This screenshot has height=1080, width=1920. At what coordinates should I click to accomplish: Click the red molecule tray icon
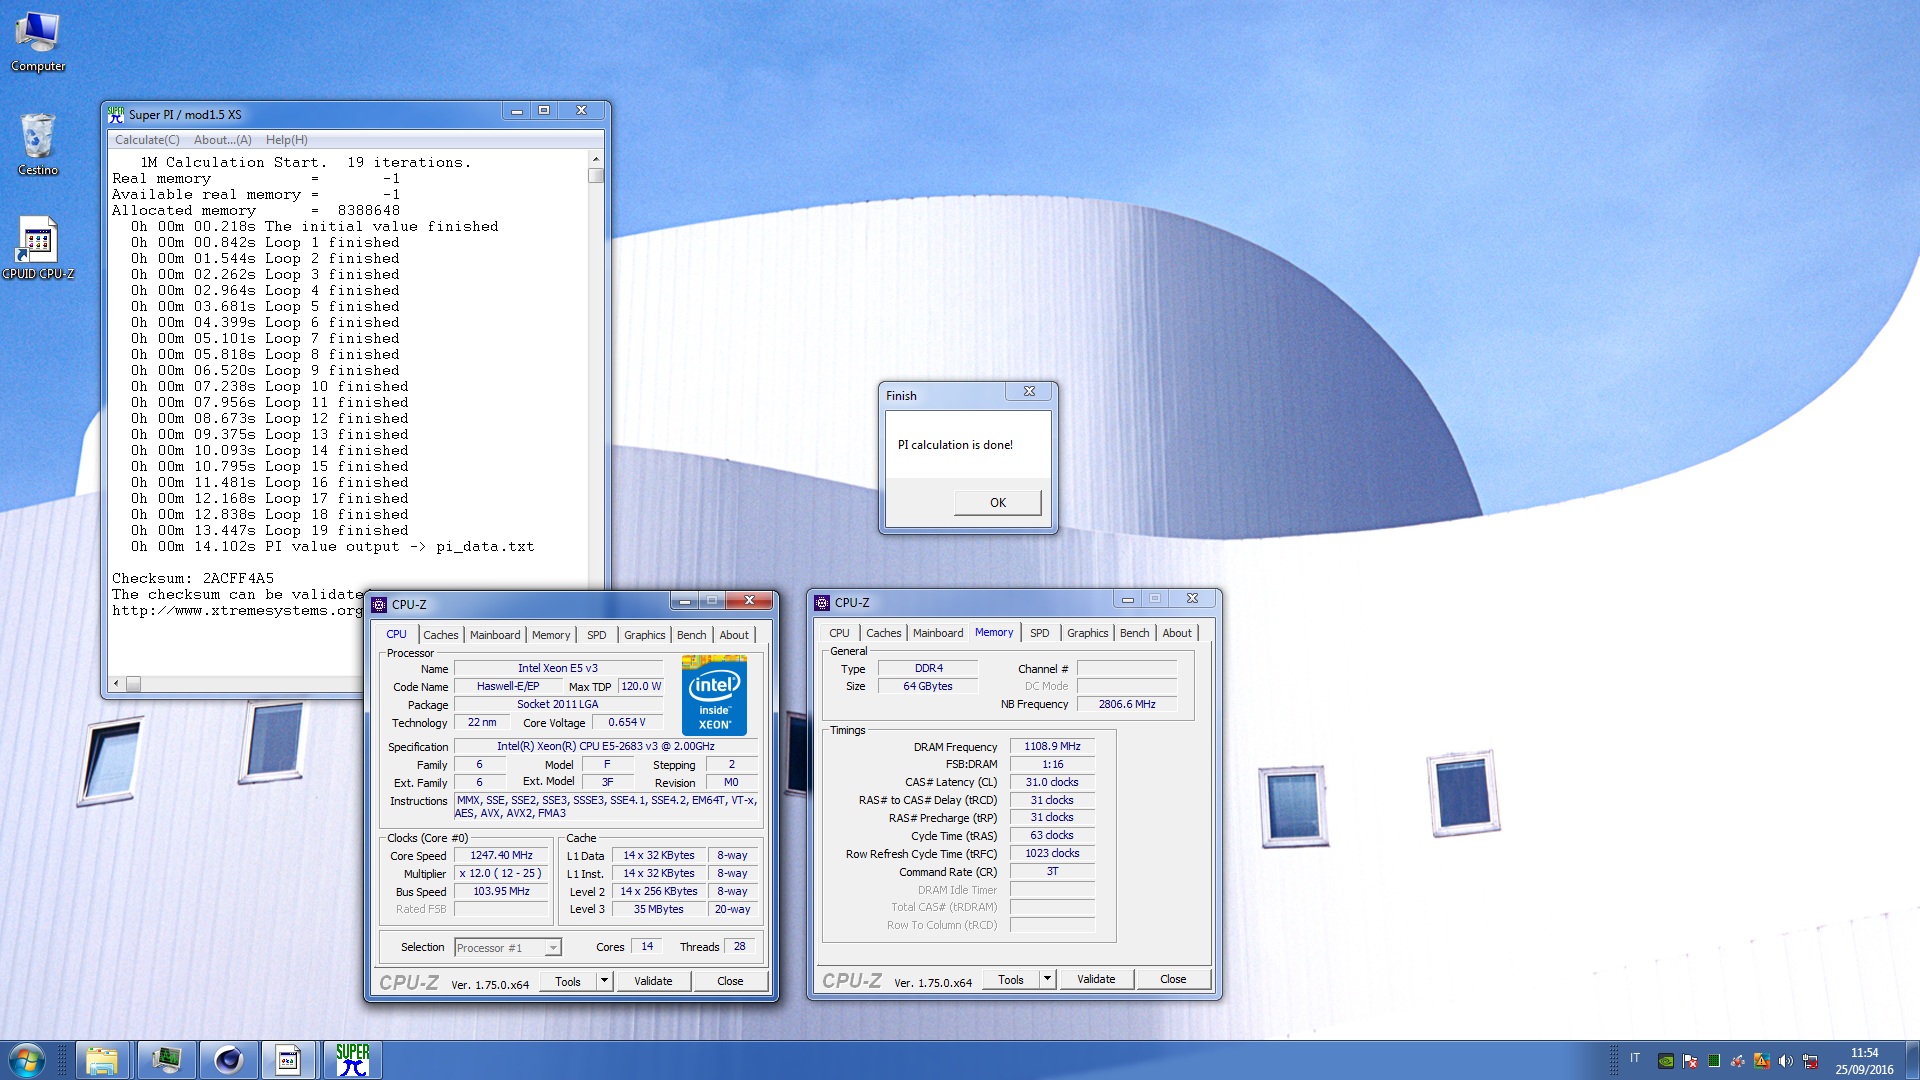(x=1738, y=1061)
